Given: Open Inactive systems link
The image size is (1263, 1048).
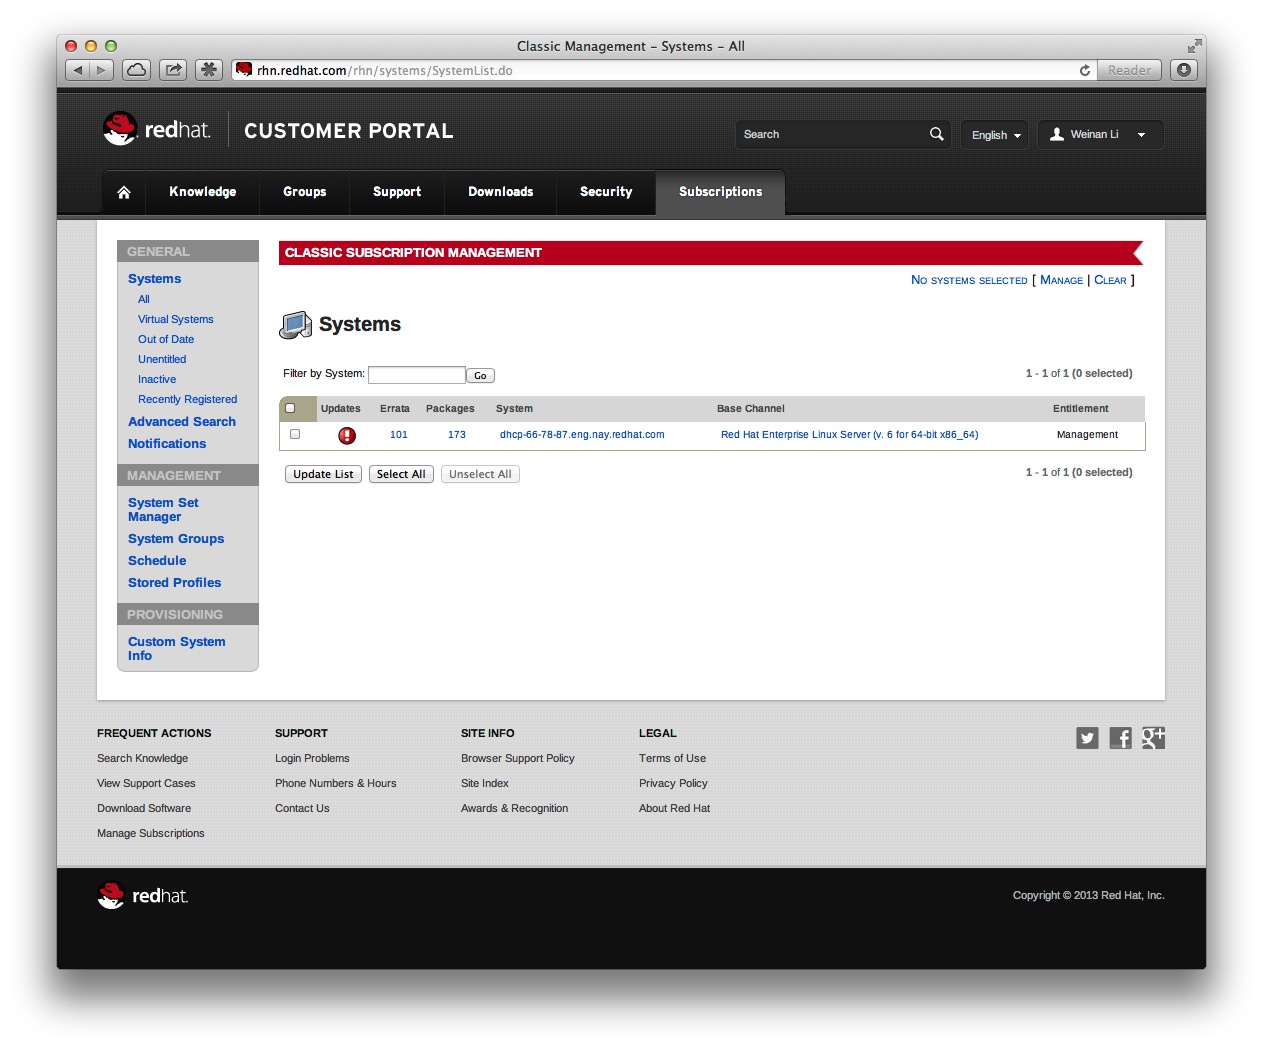Looking at the screenshot, I should 157,379.
